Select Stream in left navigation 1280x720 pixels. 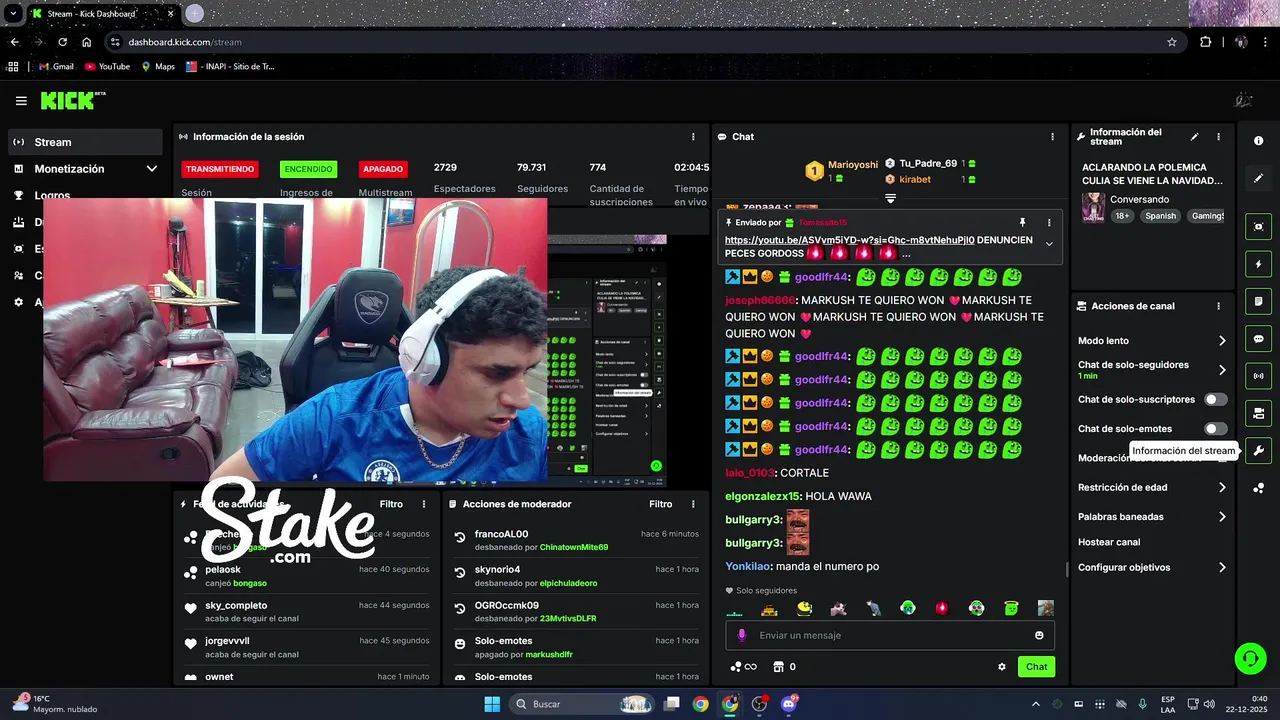click(x=85, y=142)
